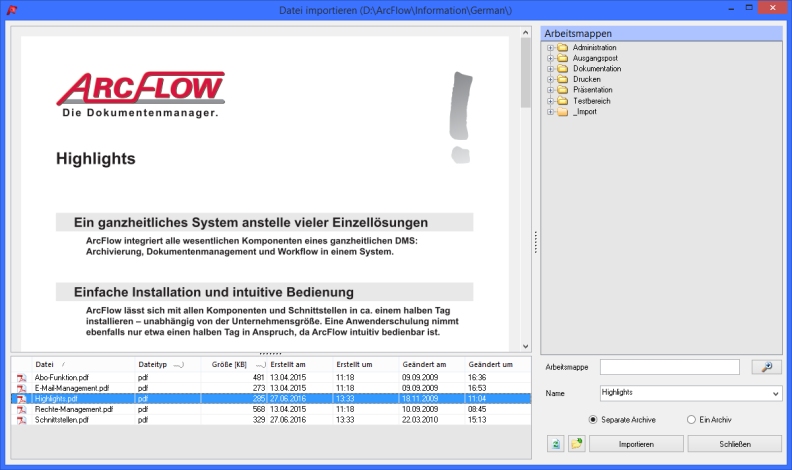Expand the Präsentation tree node
Image resolution: width=792 pixels, height=470 pixels.
551,90
